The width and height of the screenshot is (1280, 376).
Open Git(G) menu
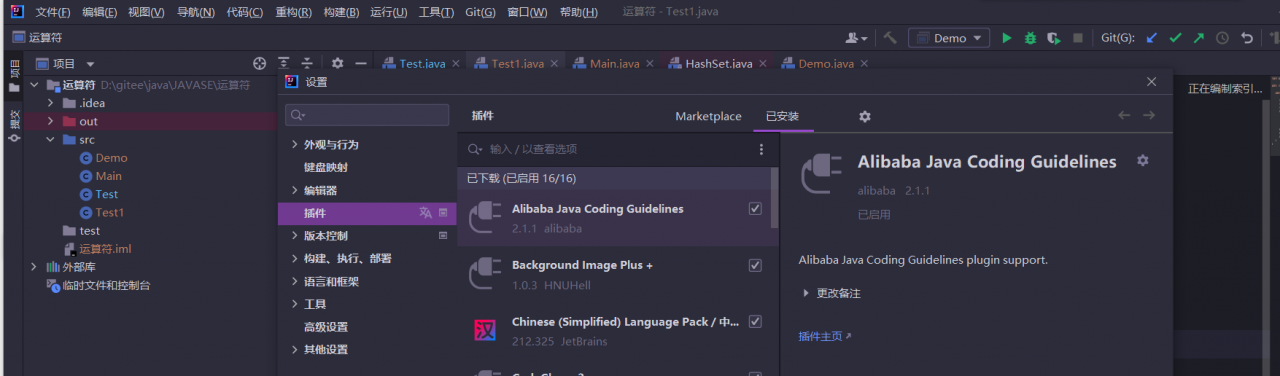(480, 12)
